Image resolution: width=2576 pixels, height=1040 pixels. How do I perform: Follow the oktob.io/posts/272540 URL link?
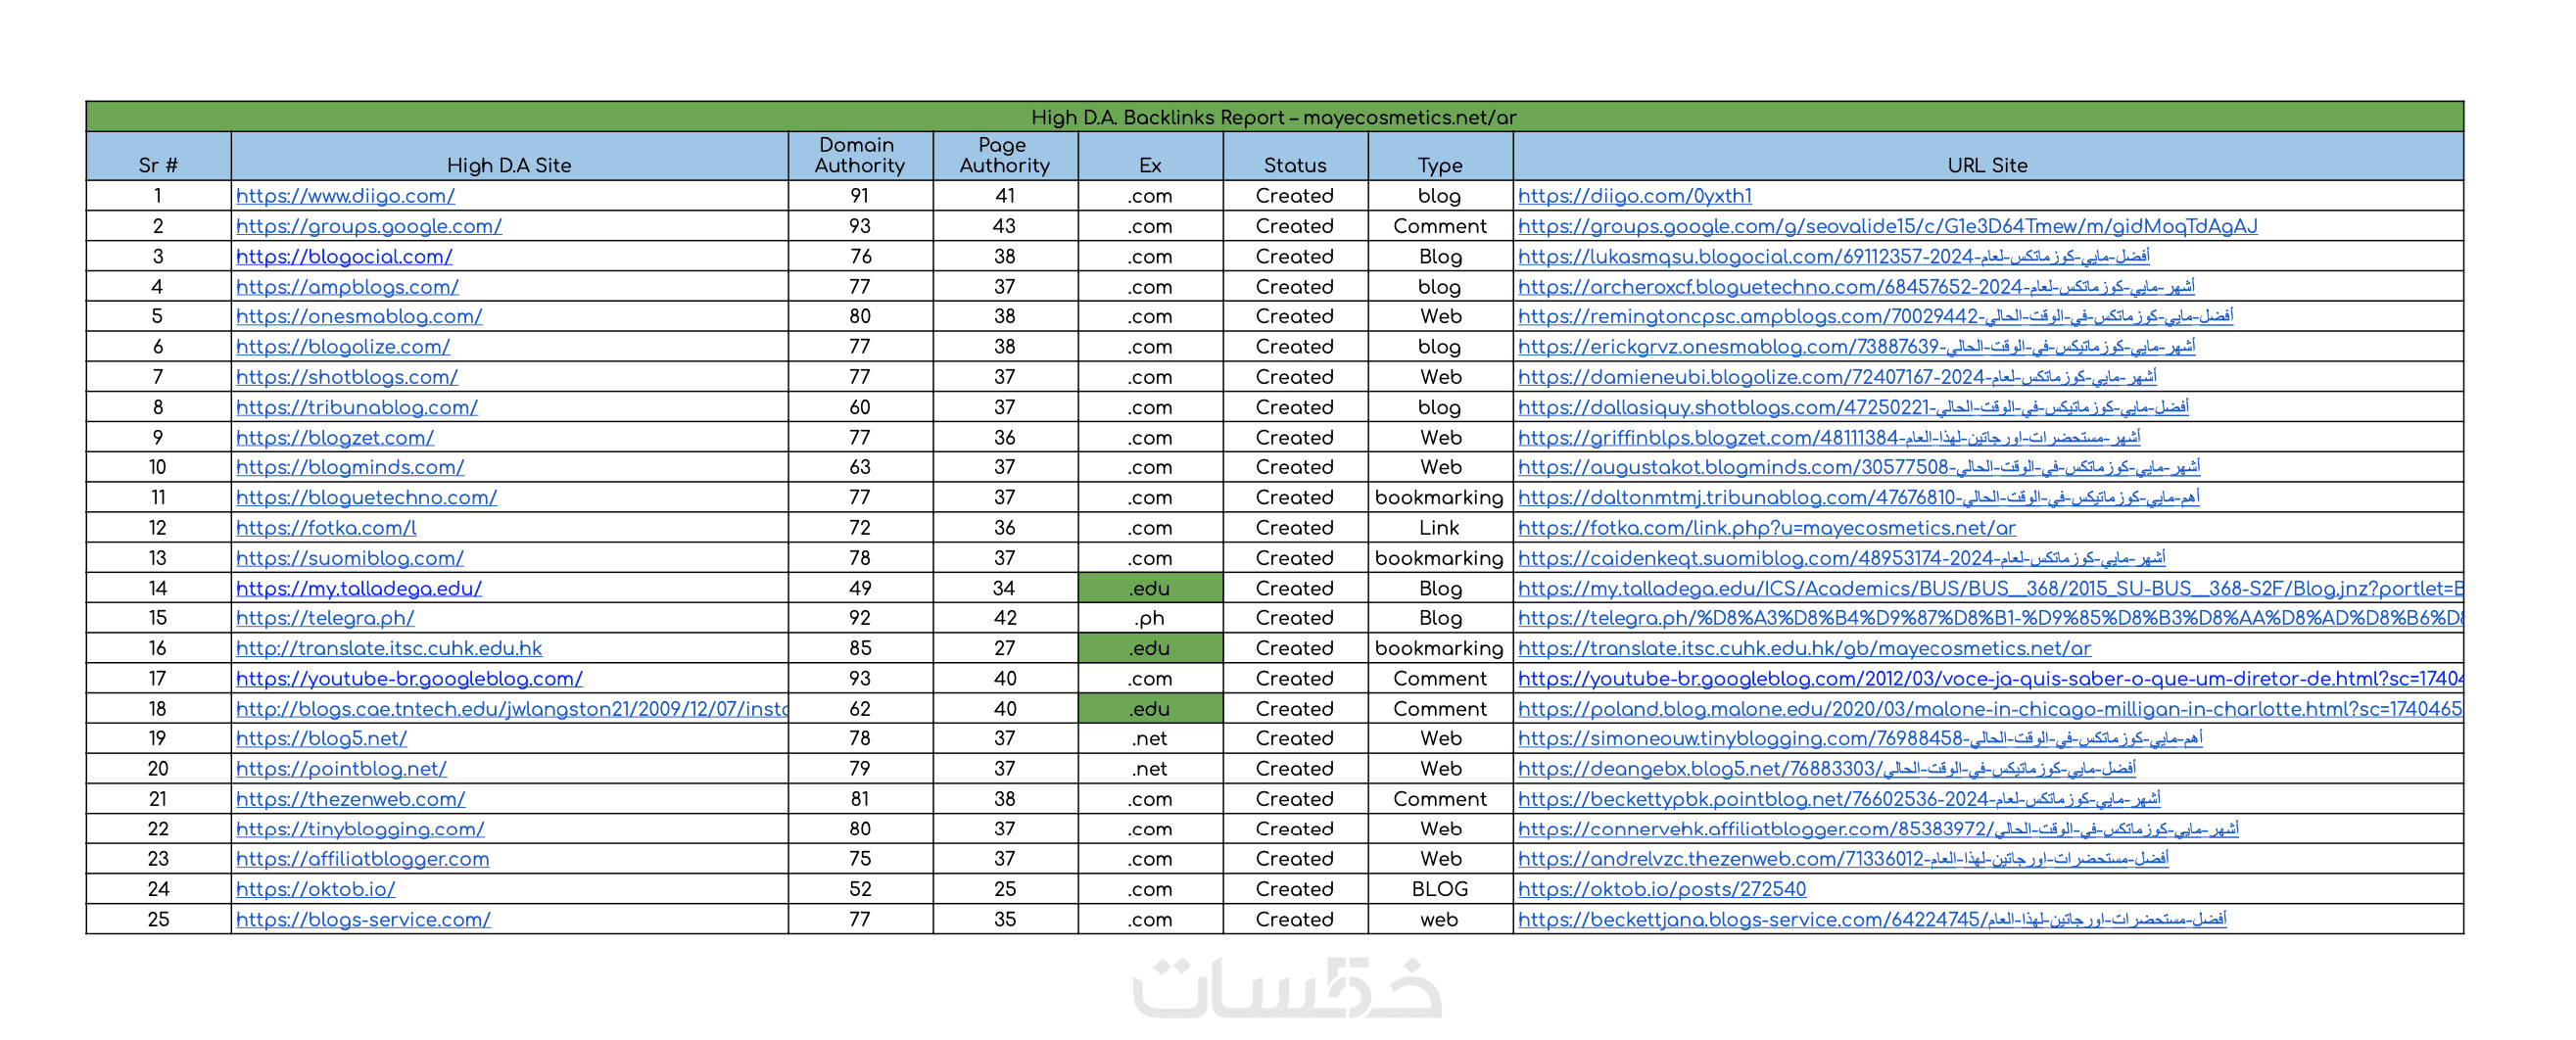(x=1662, y=889)
